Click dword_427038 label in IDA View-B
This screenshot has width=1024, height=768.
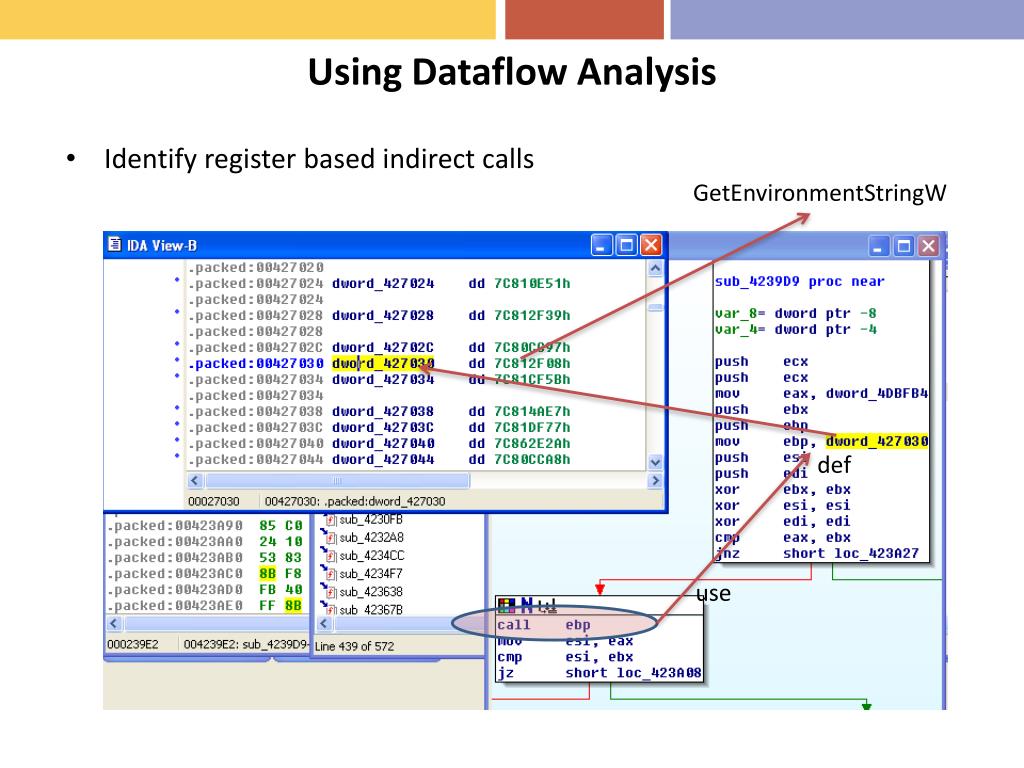(383, 411)
